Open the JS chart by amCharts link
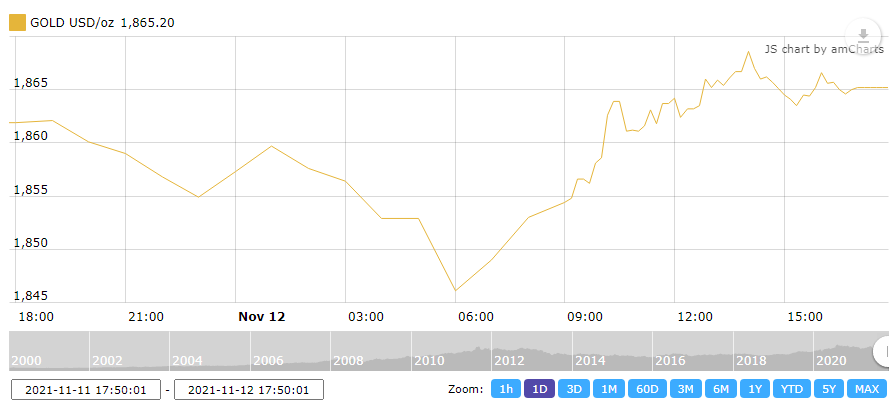This screenshot has width=894, height=409. coord(823,49)
